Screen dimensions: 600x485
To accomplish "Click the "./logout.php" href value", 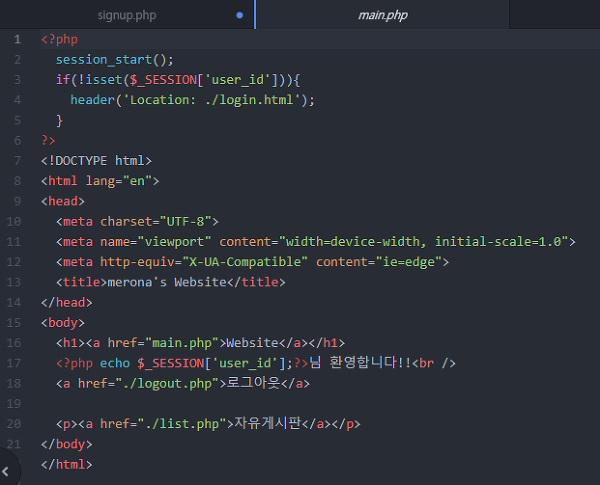I will pos(167,383).
